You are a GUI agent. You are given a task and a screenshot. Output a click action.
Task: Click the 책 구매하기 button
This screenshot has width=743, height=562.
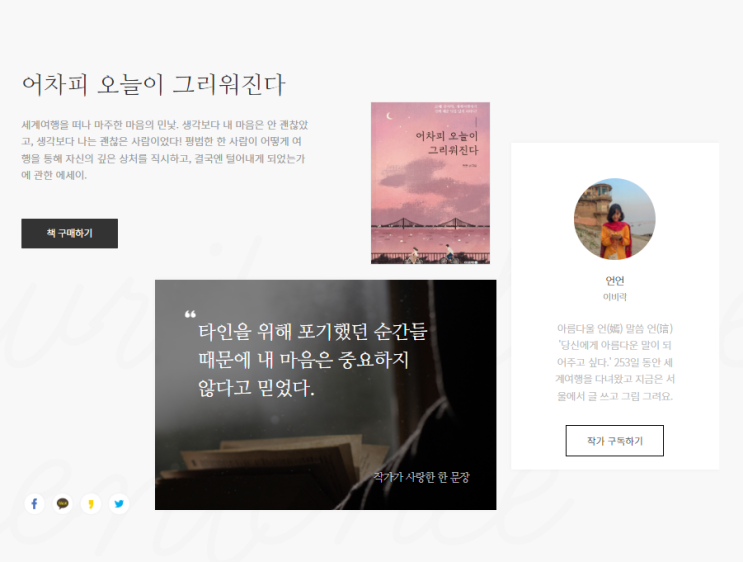(x=70, y=233)
